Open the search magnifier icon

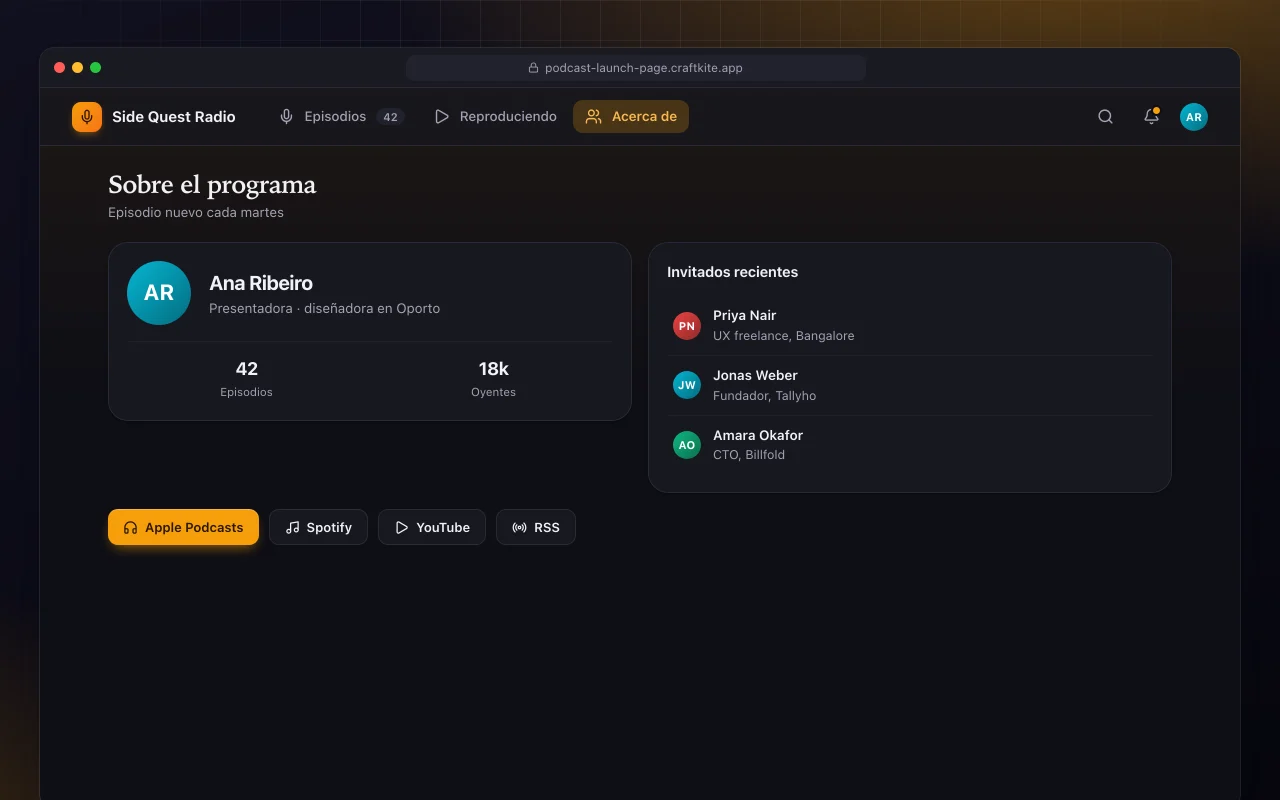(x=1105, y=117)
